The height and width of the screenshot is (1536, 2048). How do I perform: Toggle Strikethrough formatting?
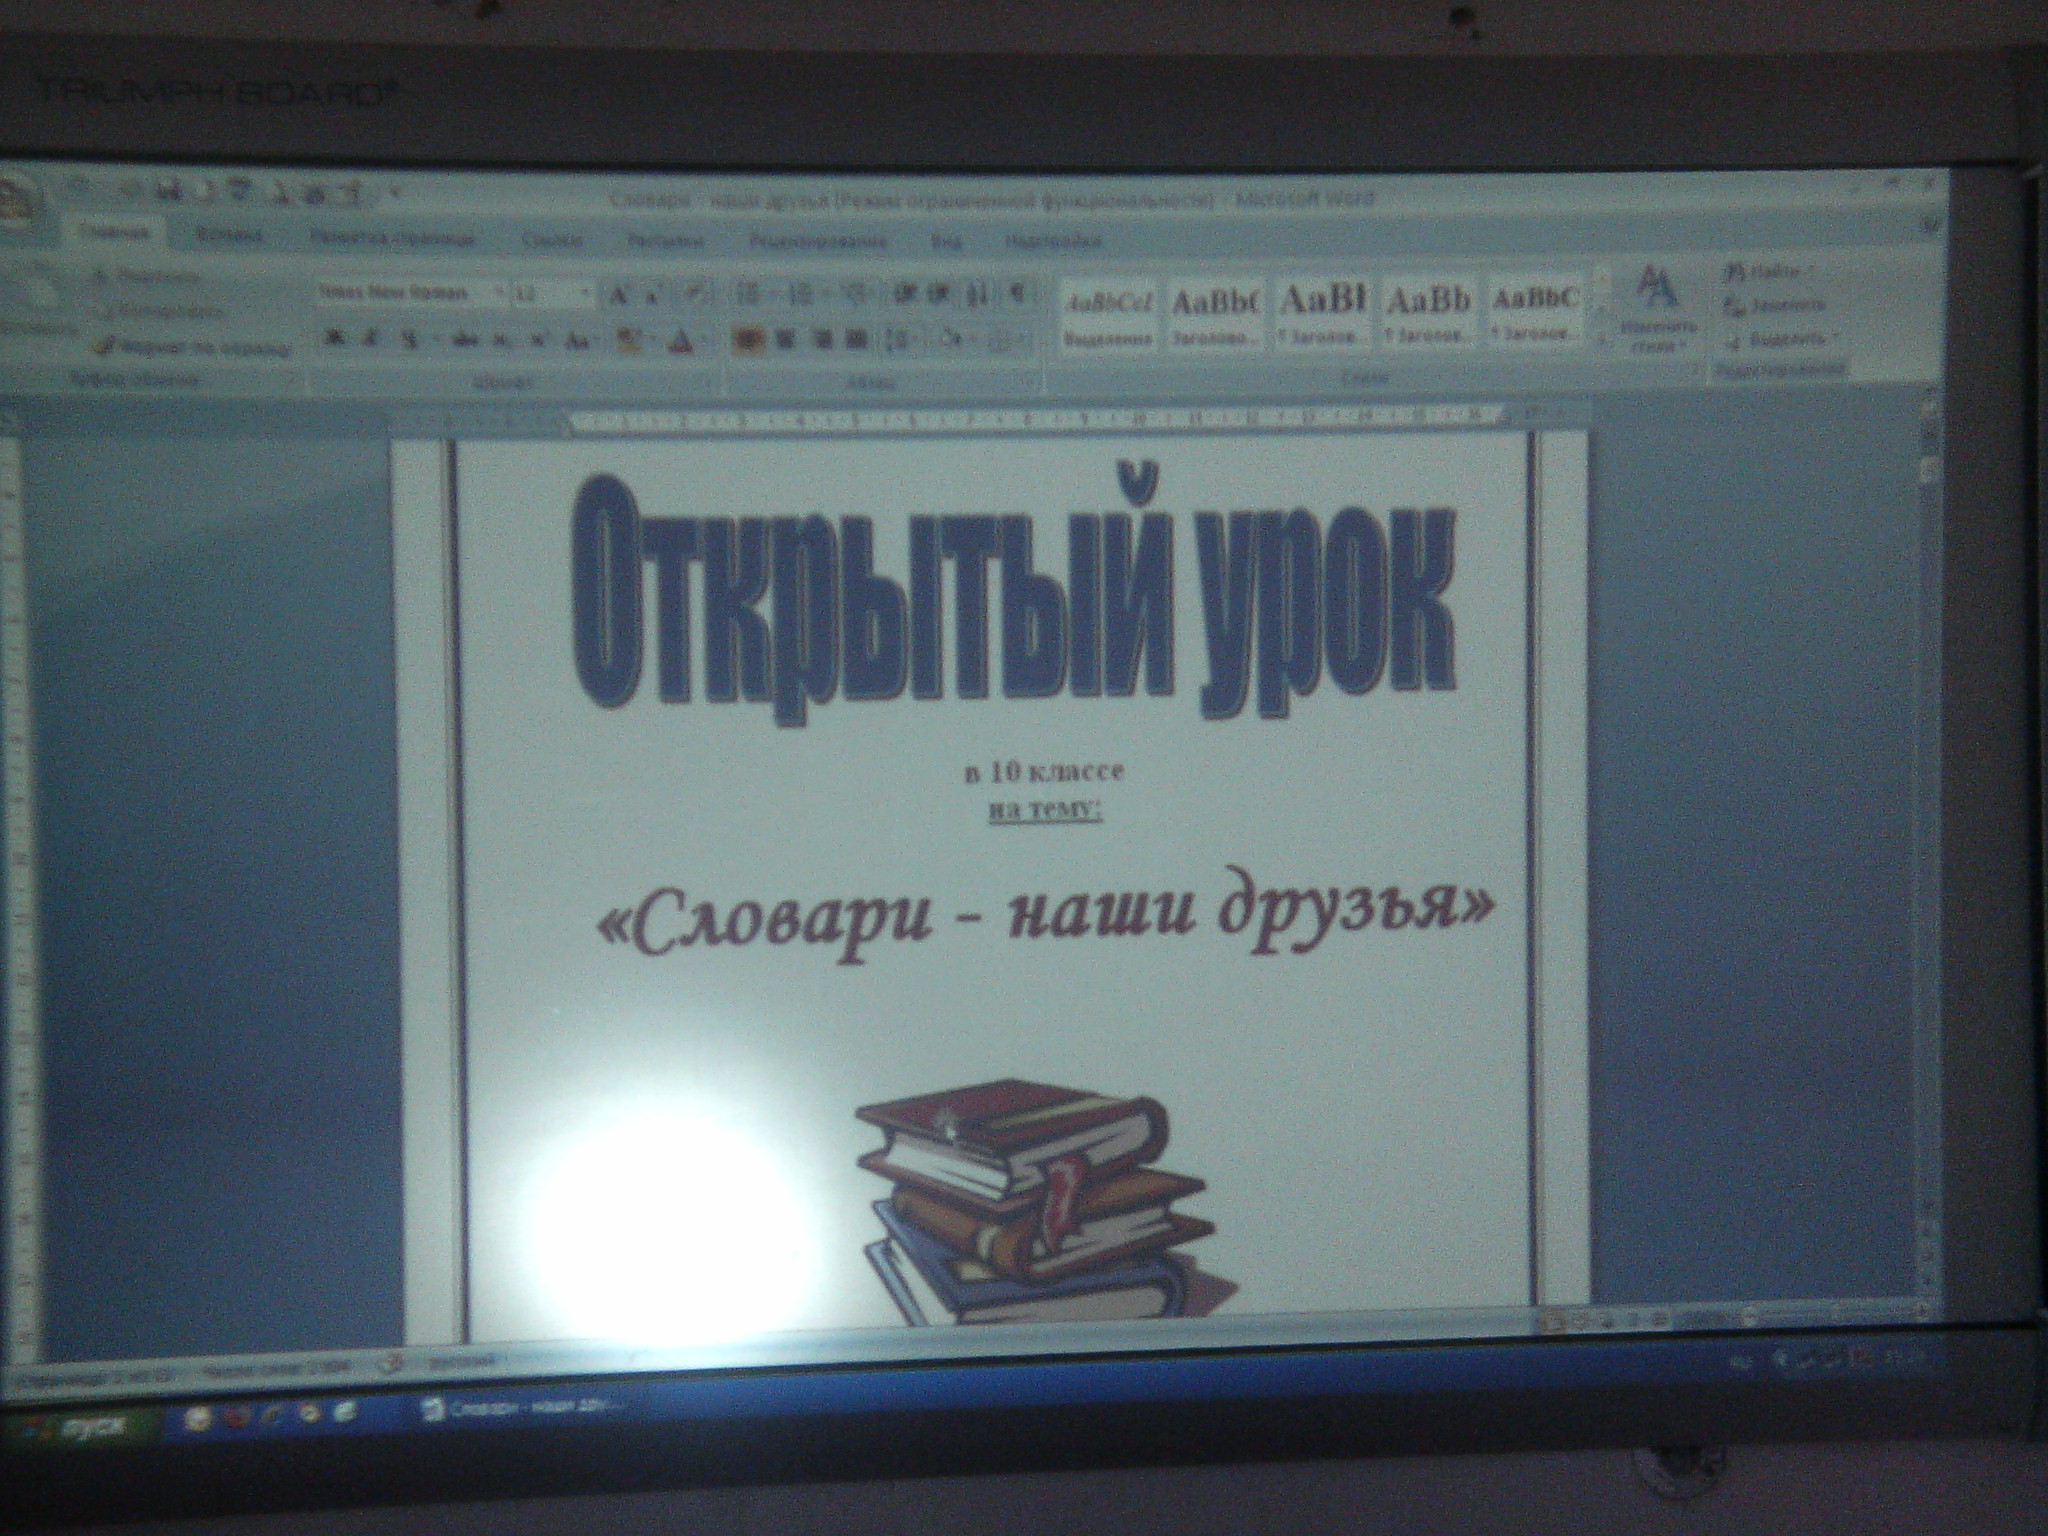tap(463, 341)
